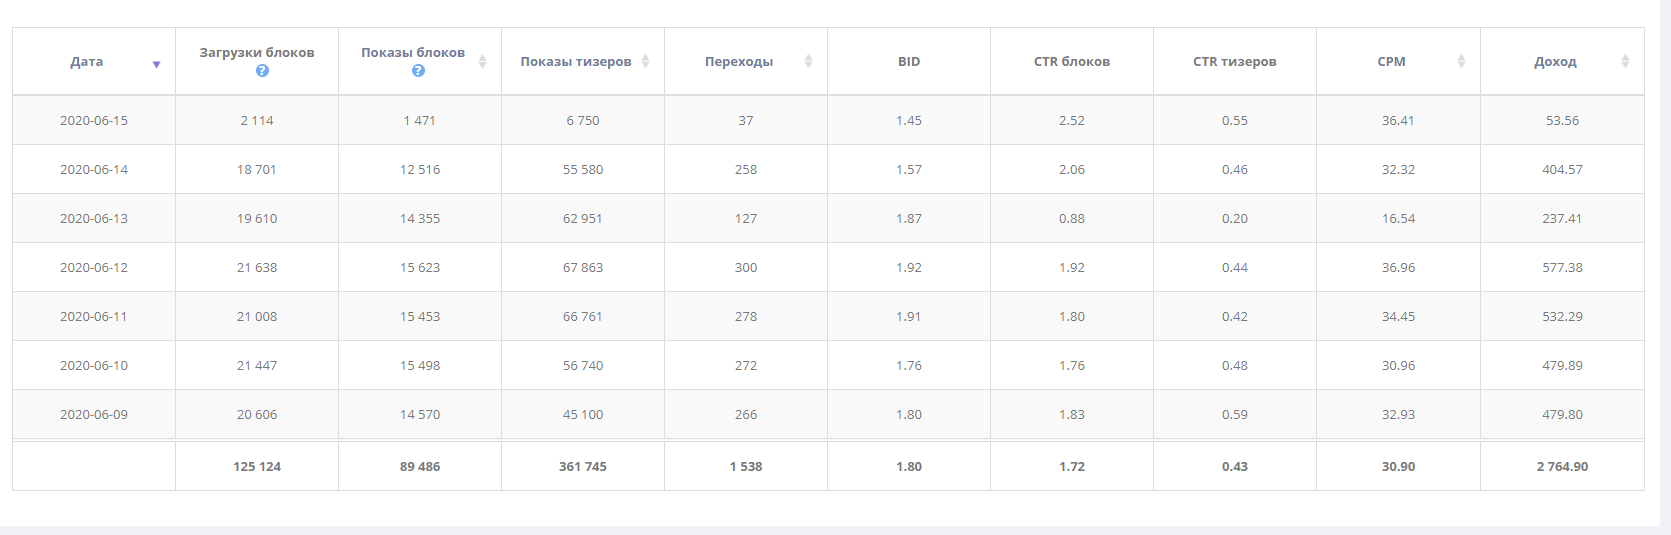
Task: Select the 404.57 income cell
Action: pos(1562,169)
